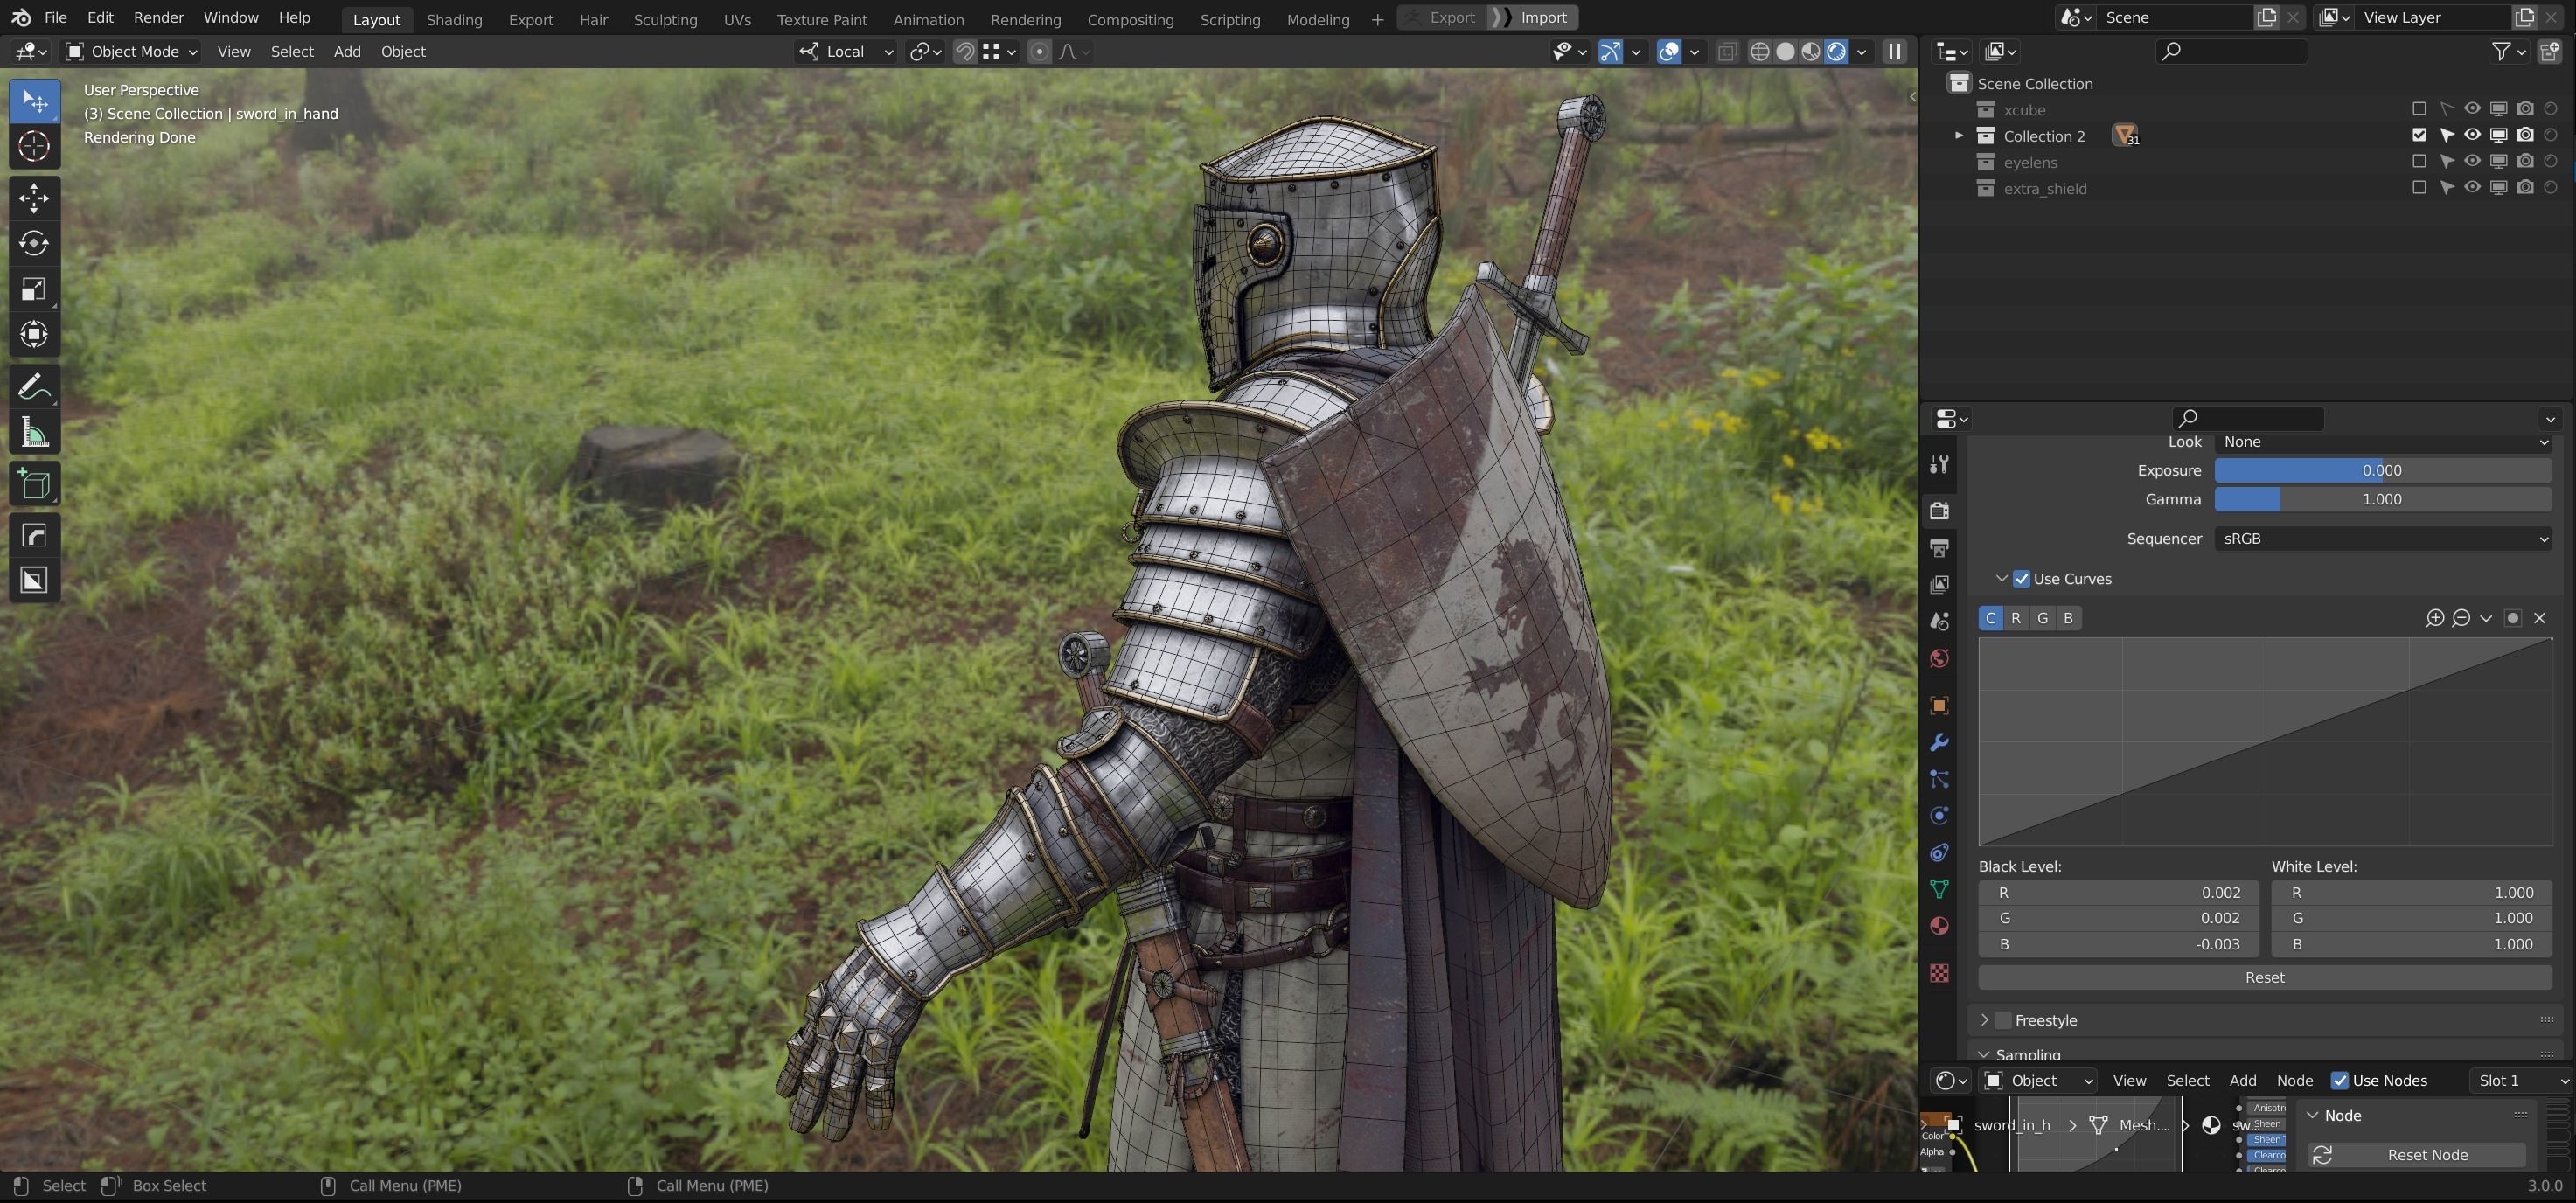
Task: Open the Slot 1 dropdown
Action: (2521, 1080)
